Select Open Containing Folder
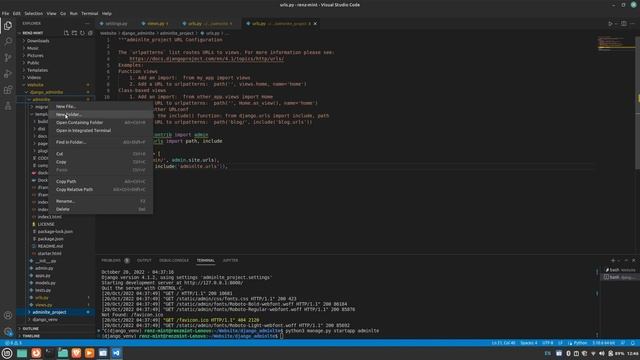Image resolution: width=640 pixels, height=360 pixels. (x=100, y=122)
